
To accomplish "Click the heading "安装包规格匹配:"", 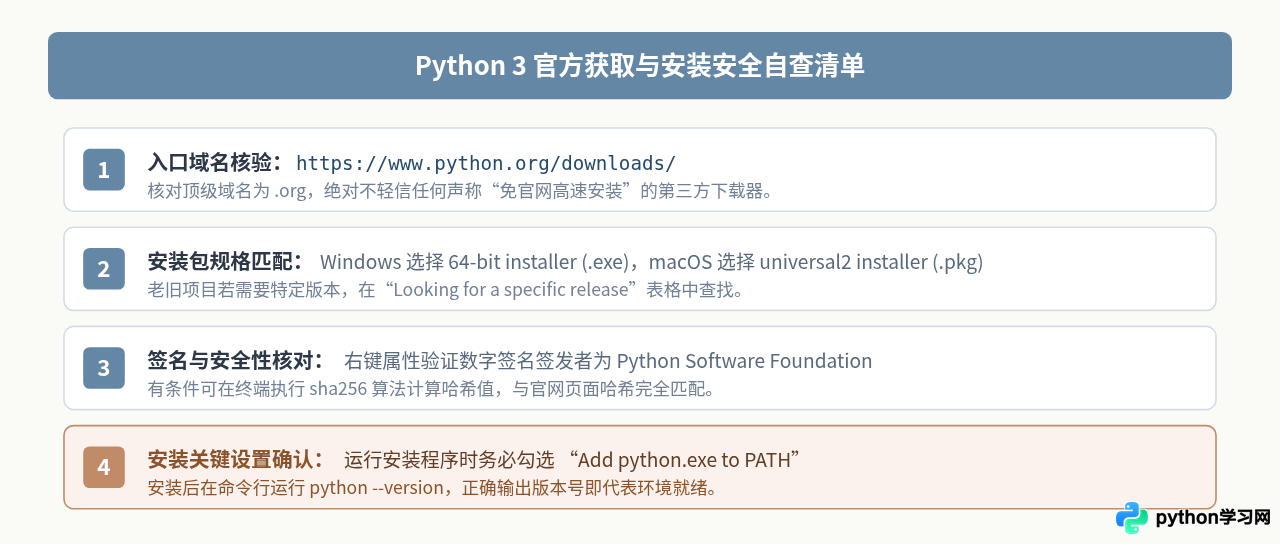I will pyautogui.click(x=226, y=262).
